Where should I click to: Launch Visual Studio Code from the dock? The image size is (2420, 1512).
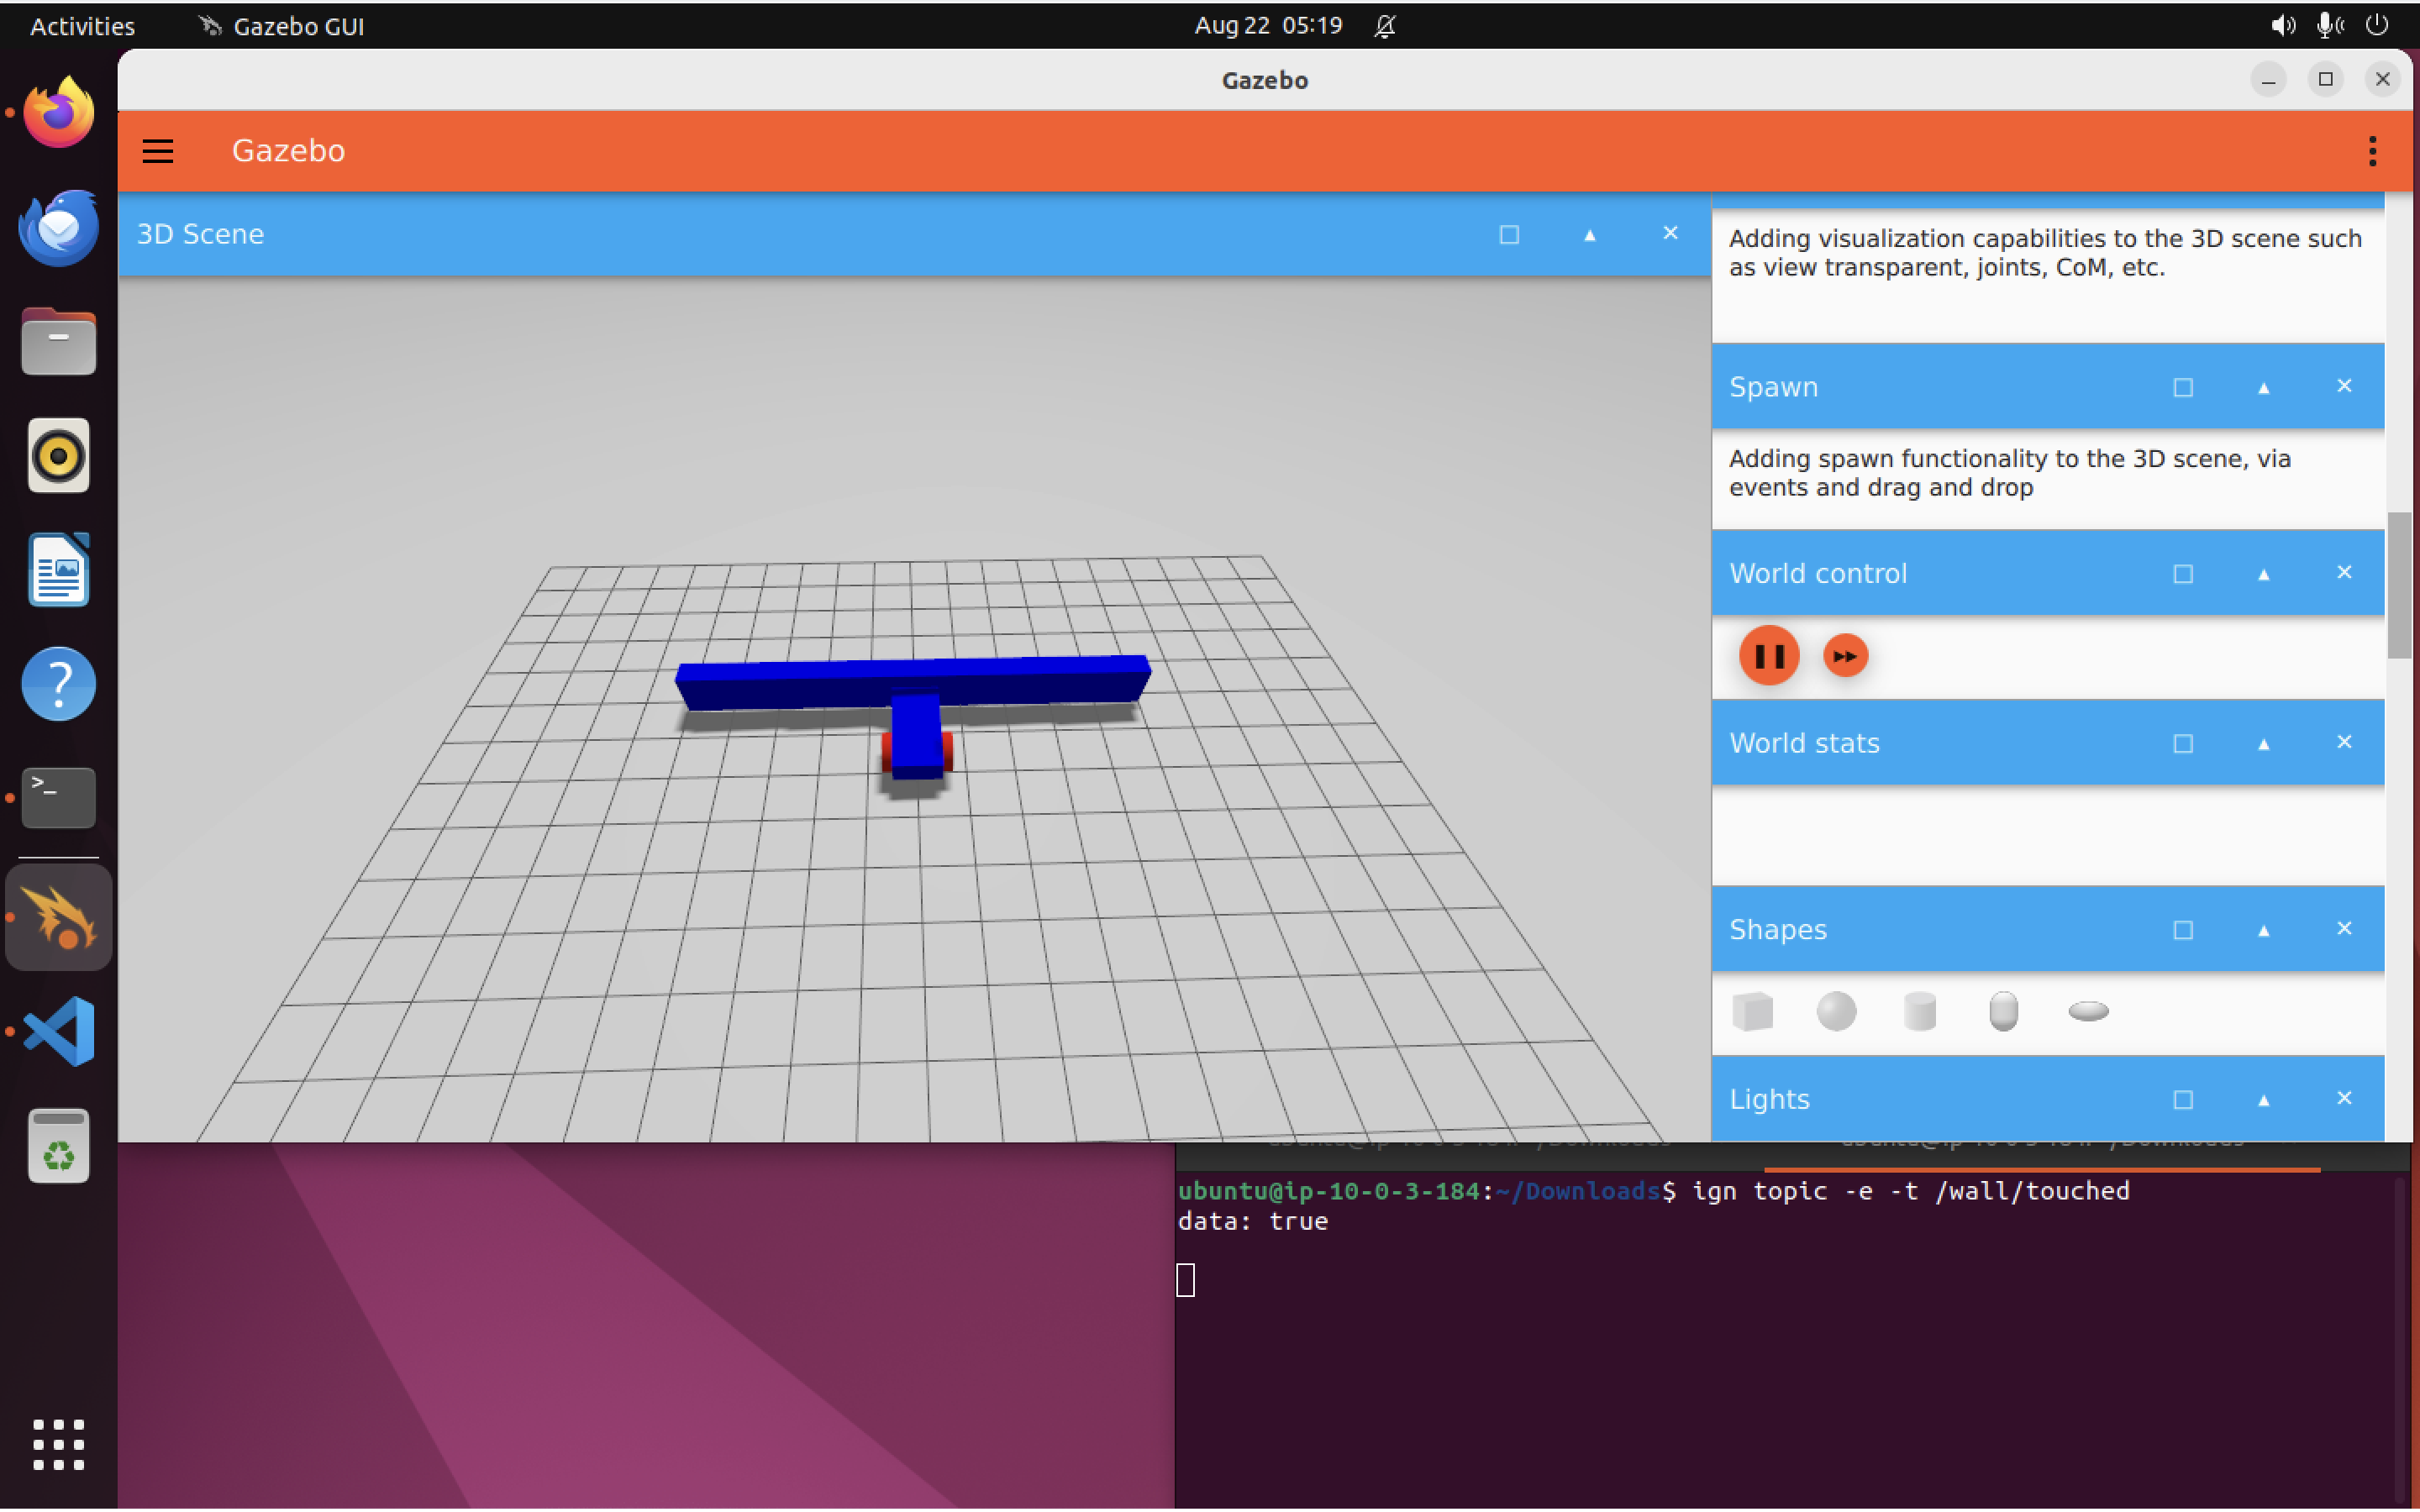58,1031
